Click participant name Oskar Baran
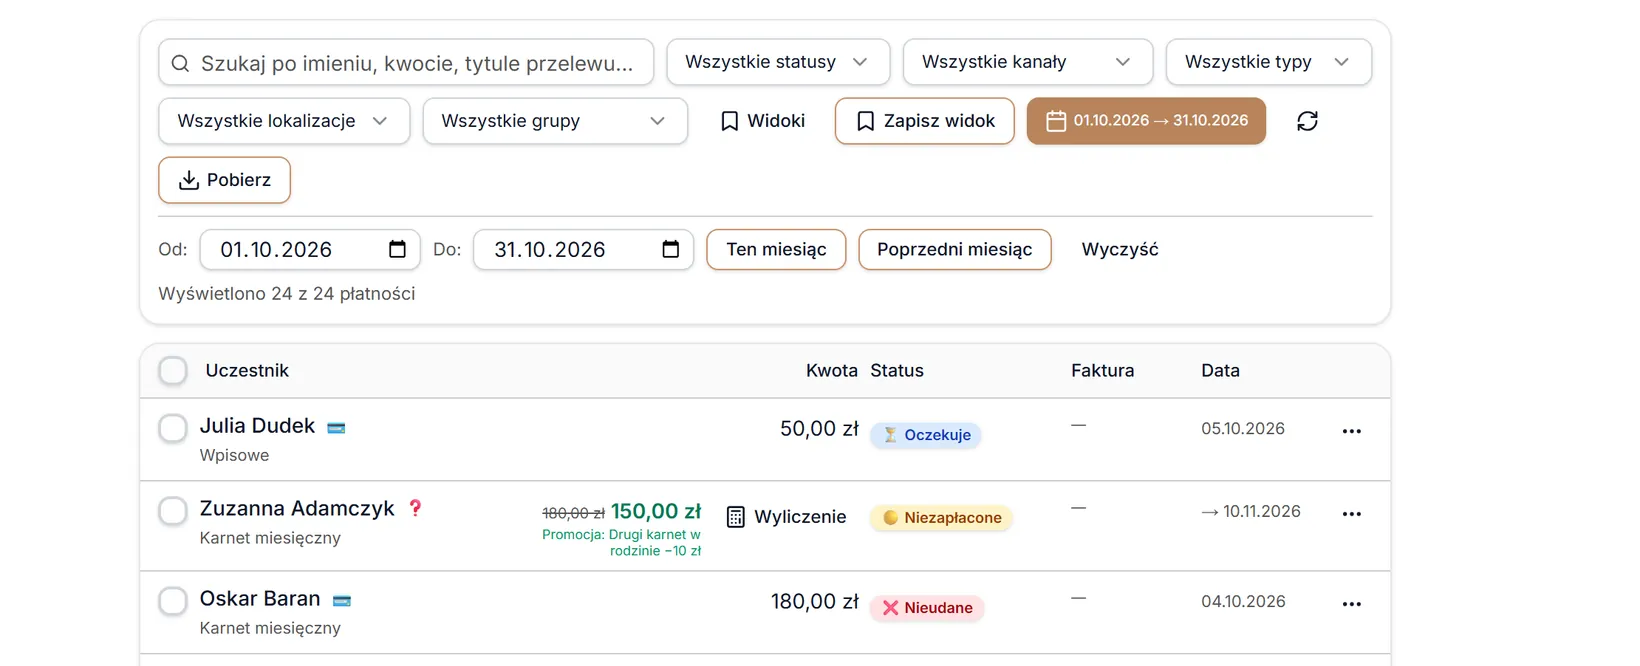This screenshot has width=1640, height=666. tap(260, 599)
